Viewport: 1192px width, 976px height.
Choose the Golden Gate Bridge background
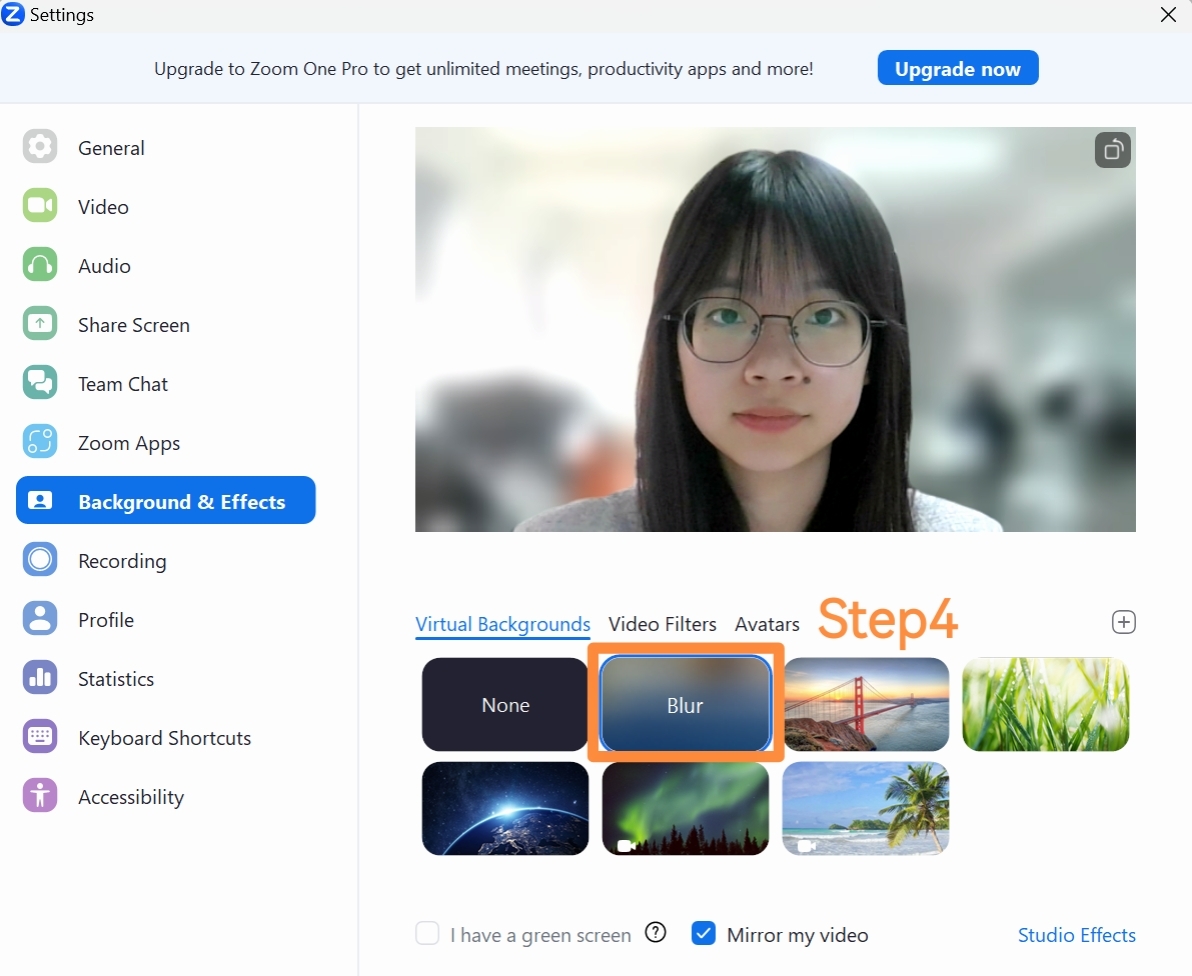pos(866,705)
